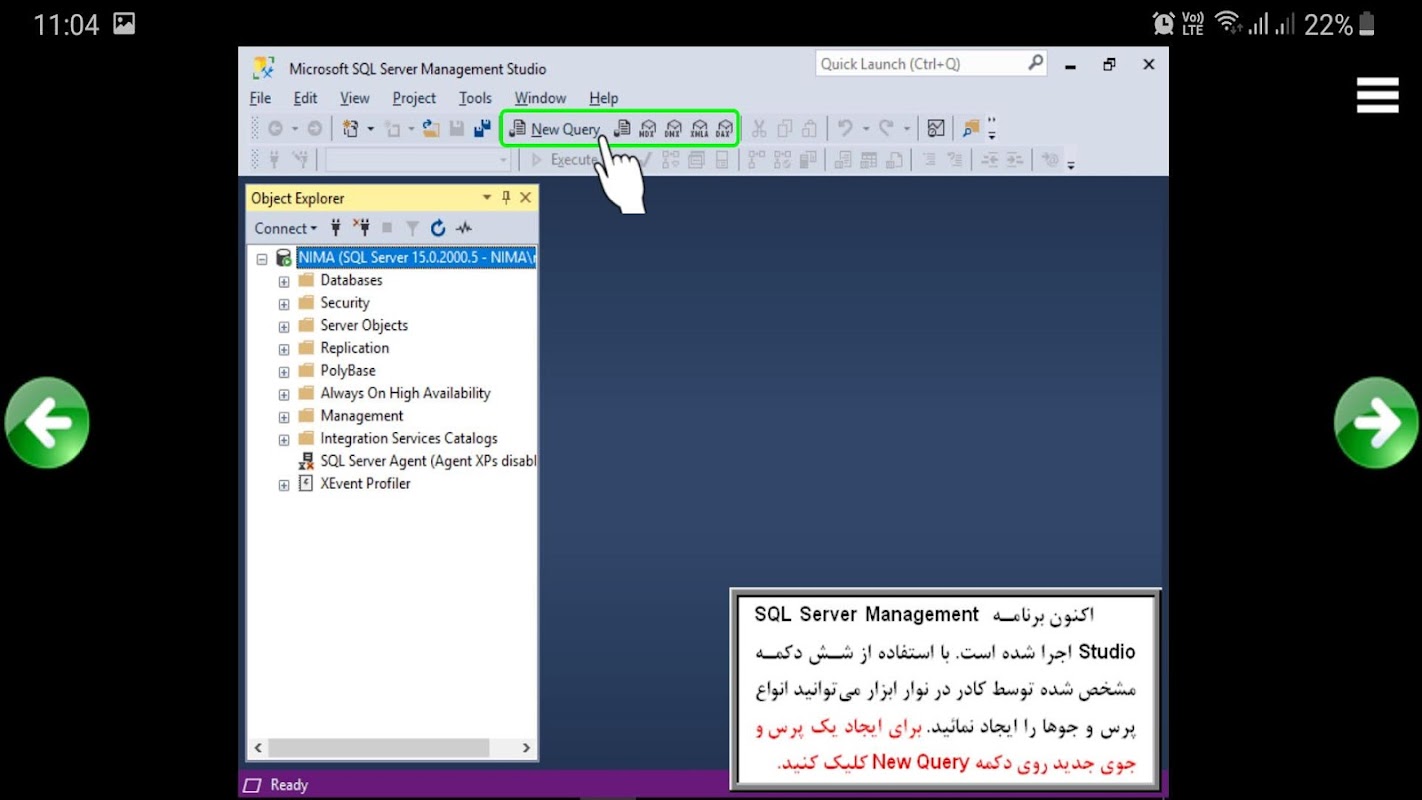Image resolution: width=1422 pixels, height=800 pixels.
Task: Open a Database Engine Query from toolbar
Action: coord(622,129)
